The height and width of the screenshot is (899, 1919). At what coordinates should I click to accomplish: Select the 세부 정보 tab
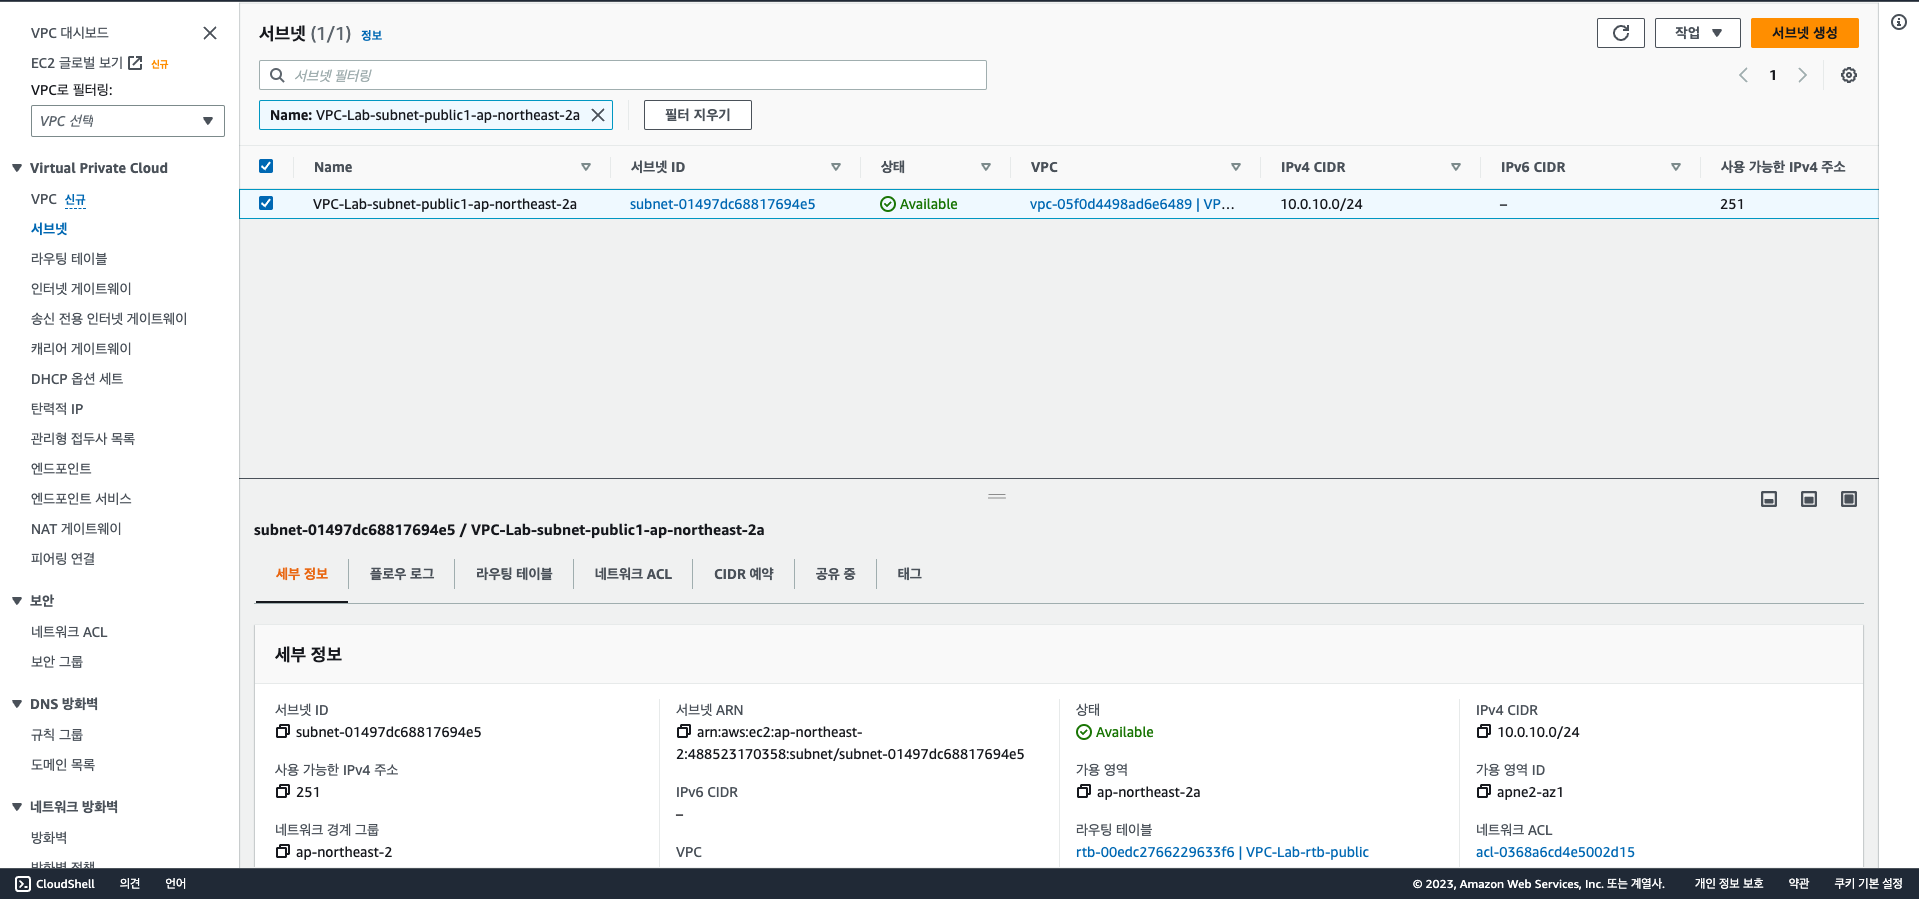click(x=302, y=574)
